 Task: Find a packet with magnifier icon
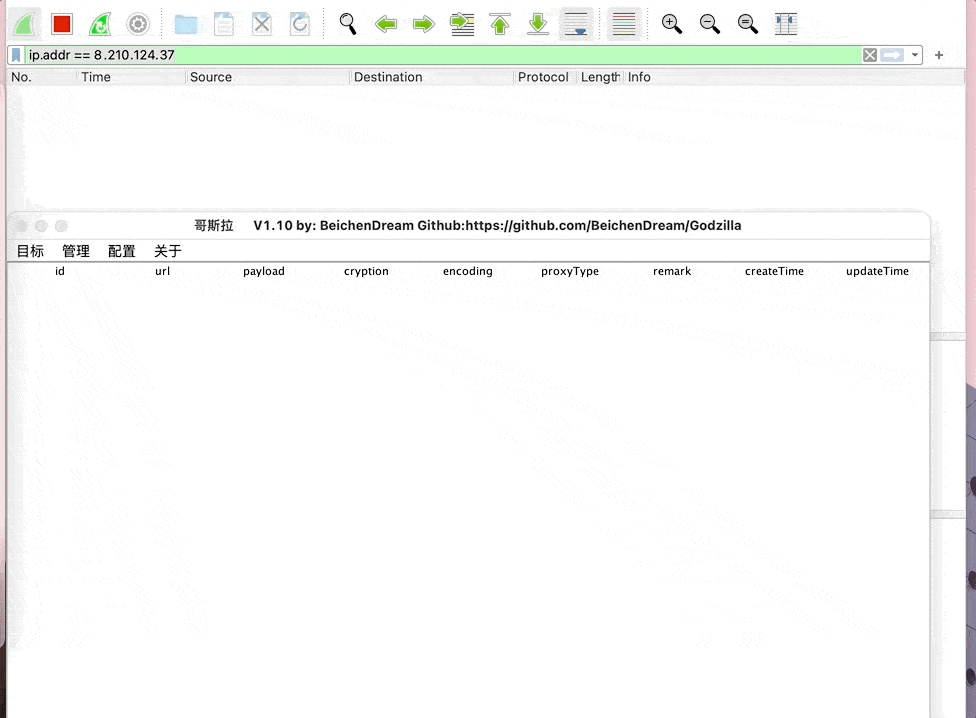tap(348, 24)
